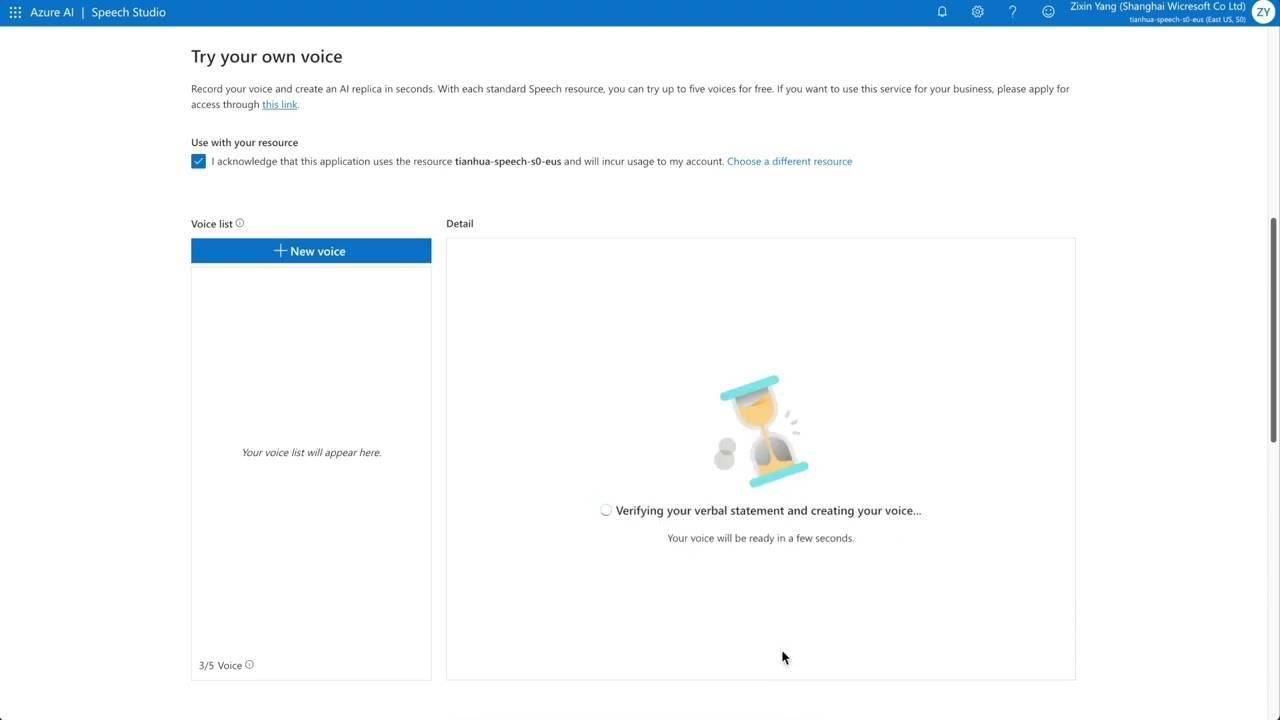Click the tianhua-speech-s0-eus resource name
The height and width of the screenshot is (720, 1280).
508,161
